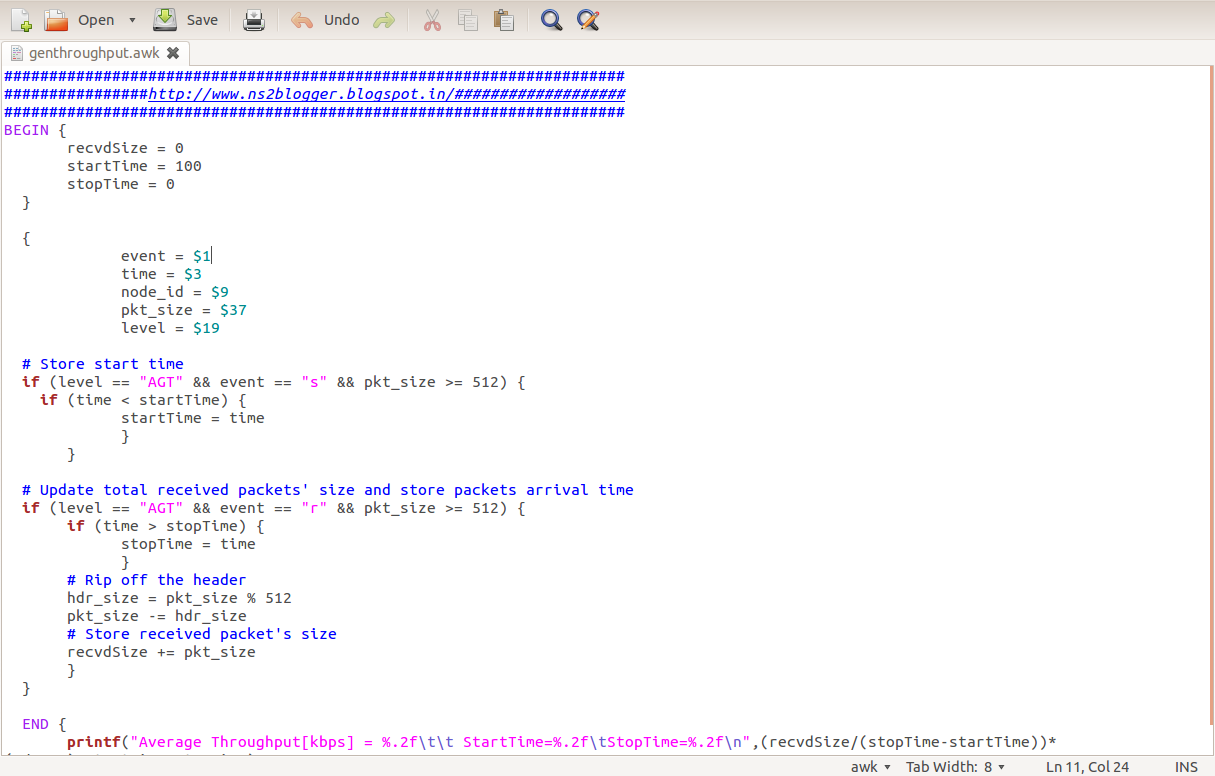
Task: Open the awk language mode selector
Action: [867, 766]
